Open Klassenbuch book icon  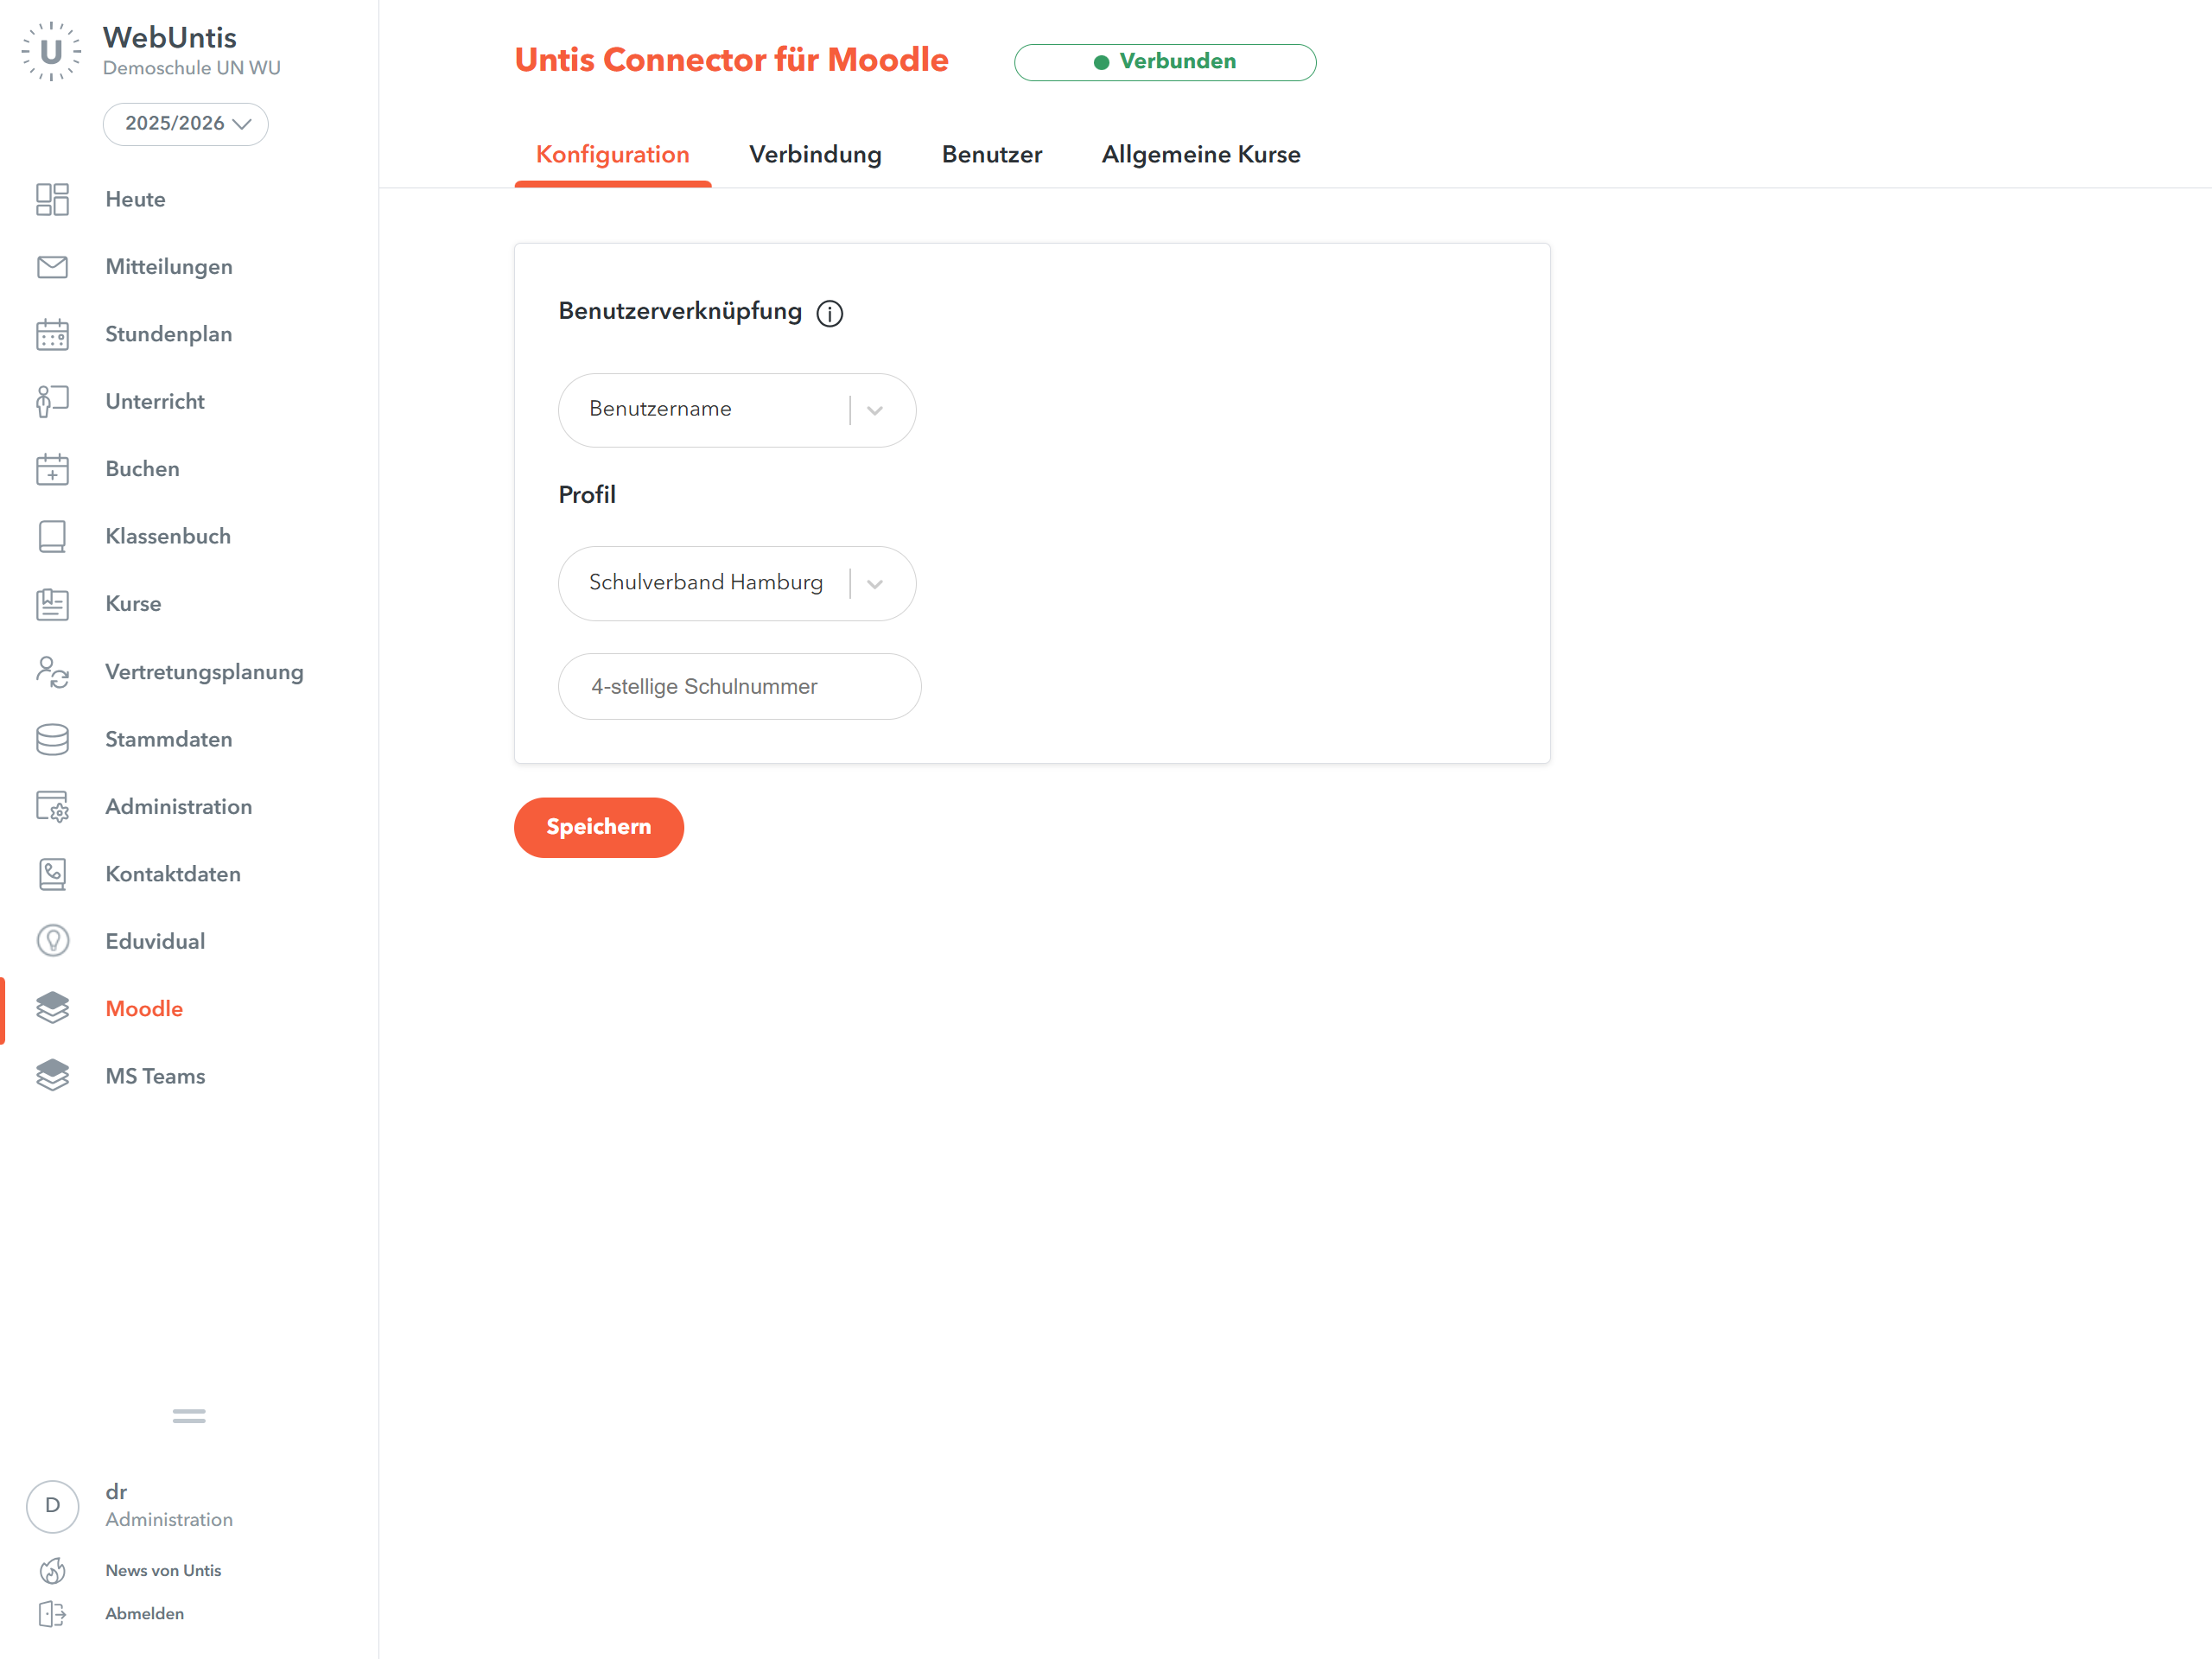tap(52, 536)
